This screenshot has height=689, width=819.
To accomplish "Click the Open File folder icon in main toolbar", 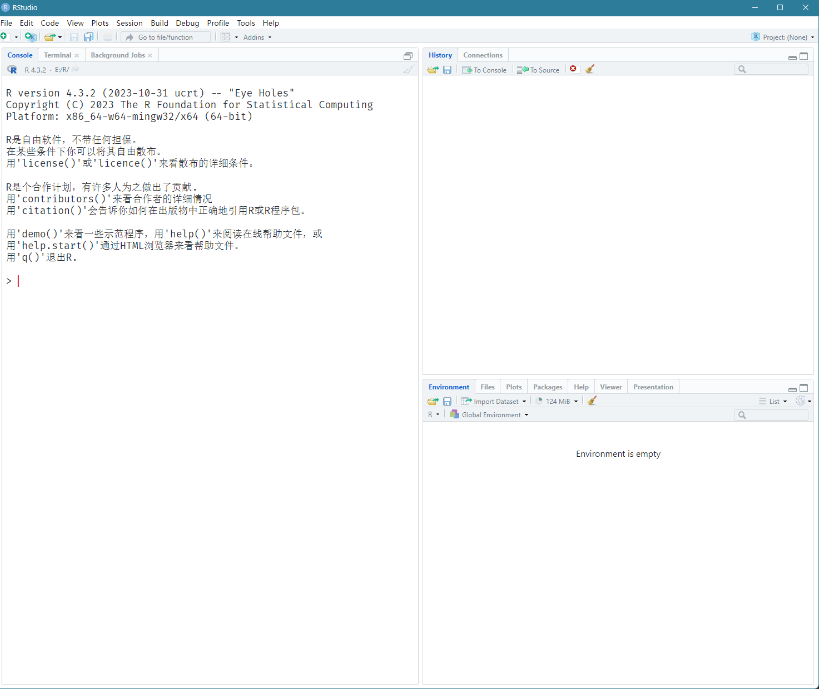I will pyautogui.click(x=49, y=37).
